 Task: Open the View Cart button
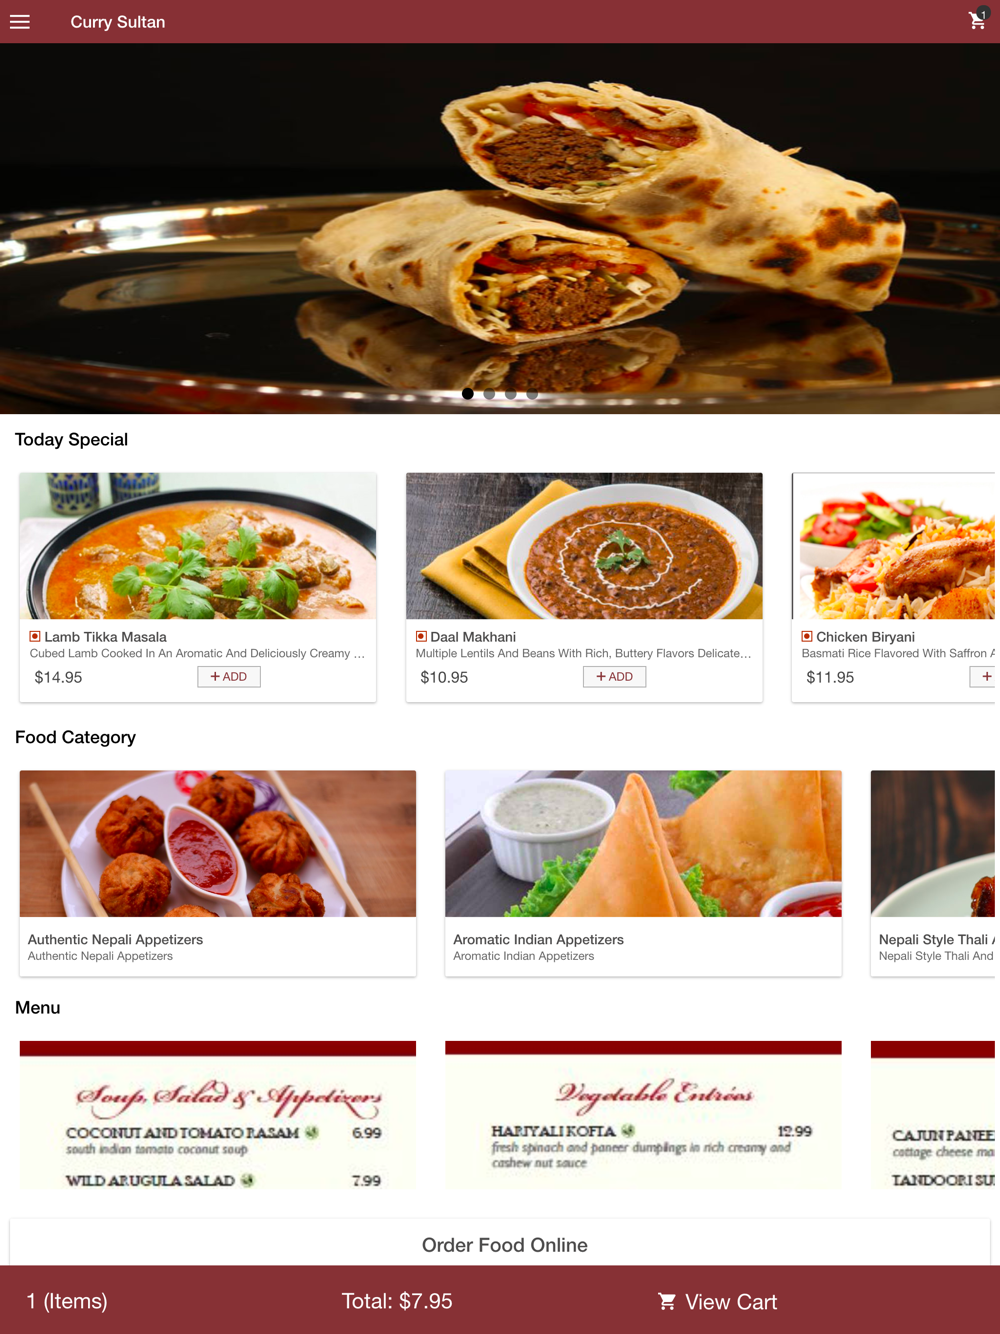[x=718, y=1302]
